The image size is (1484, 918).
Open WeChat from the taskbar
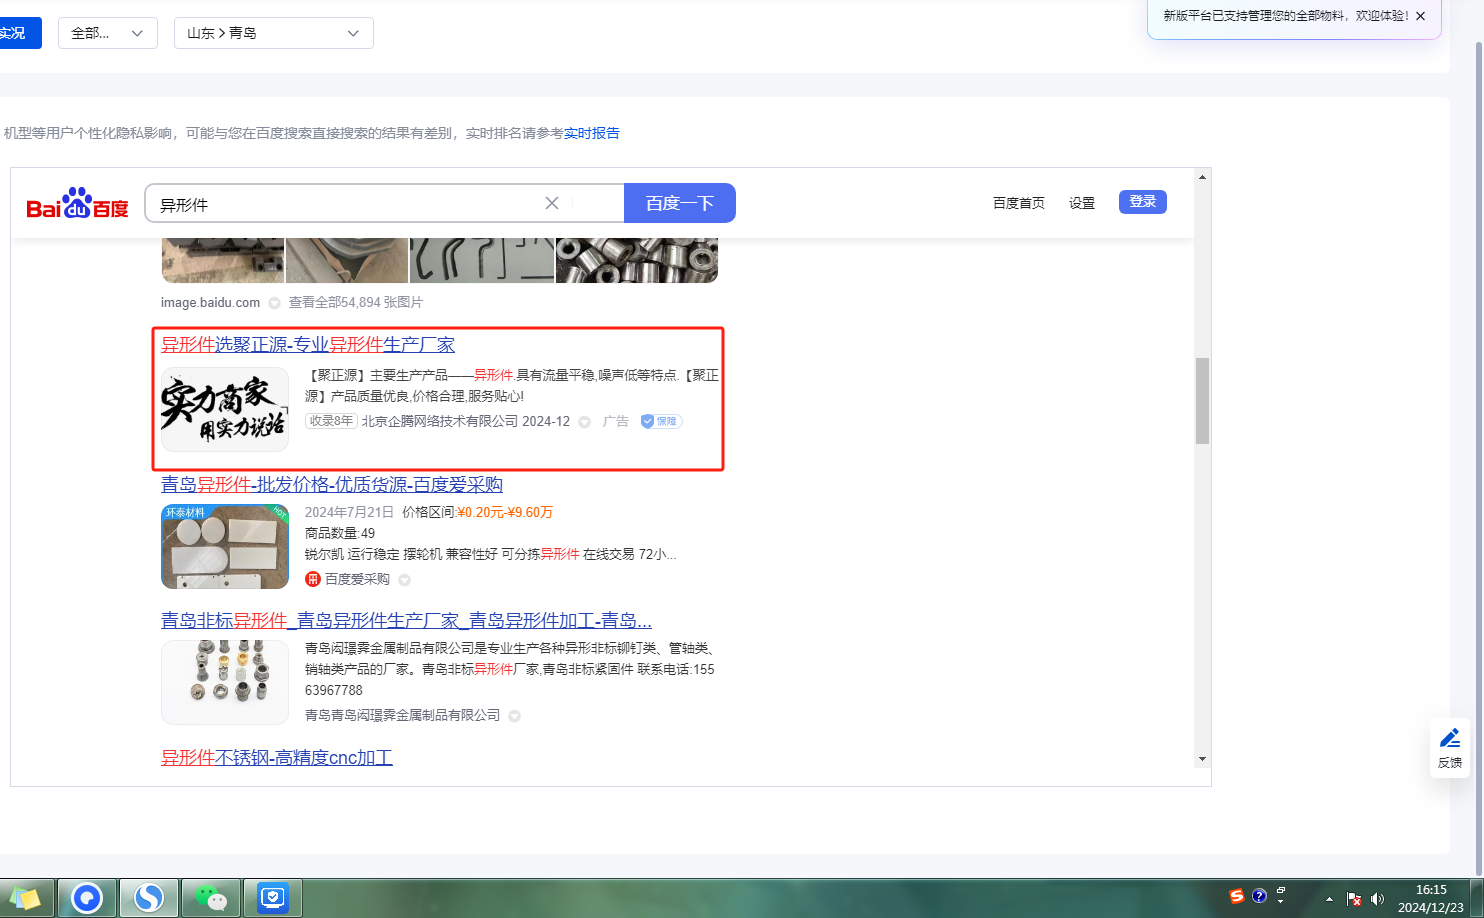click(x=210, y=897)
